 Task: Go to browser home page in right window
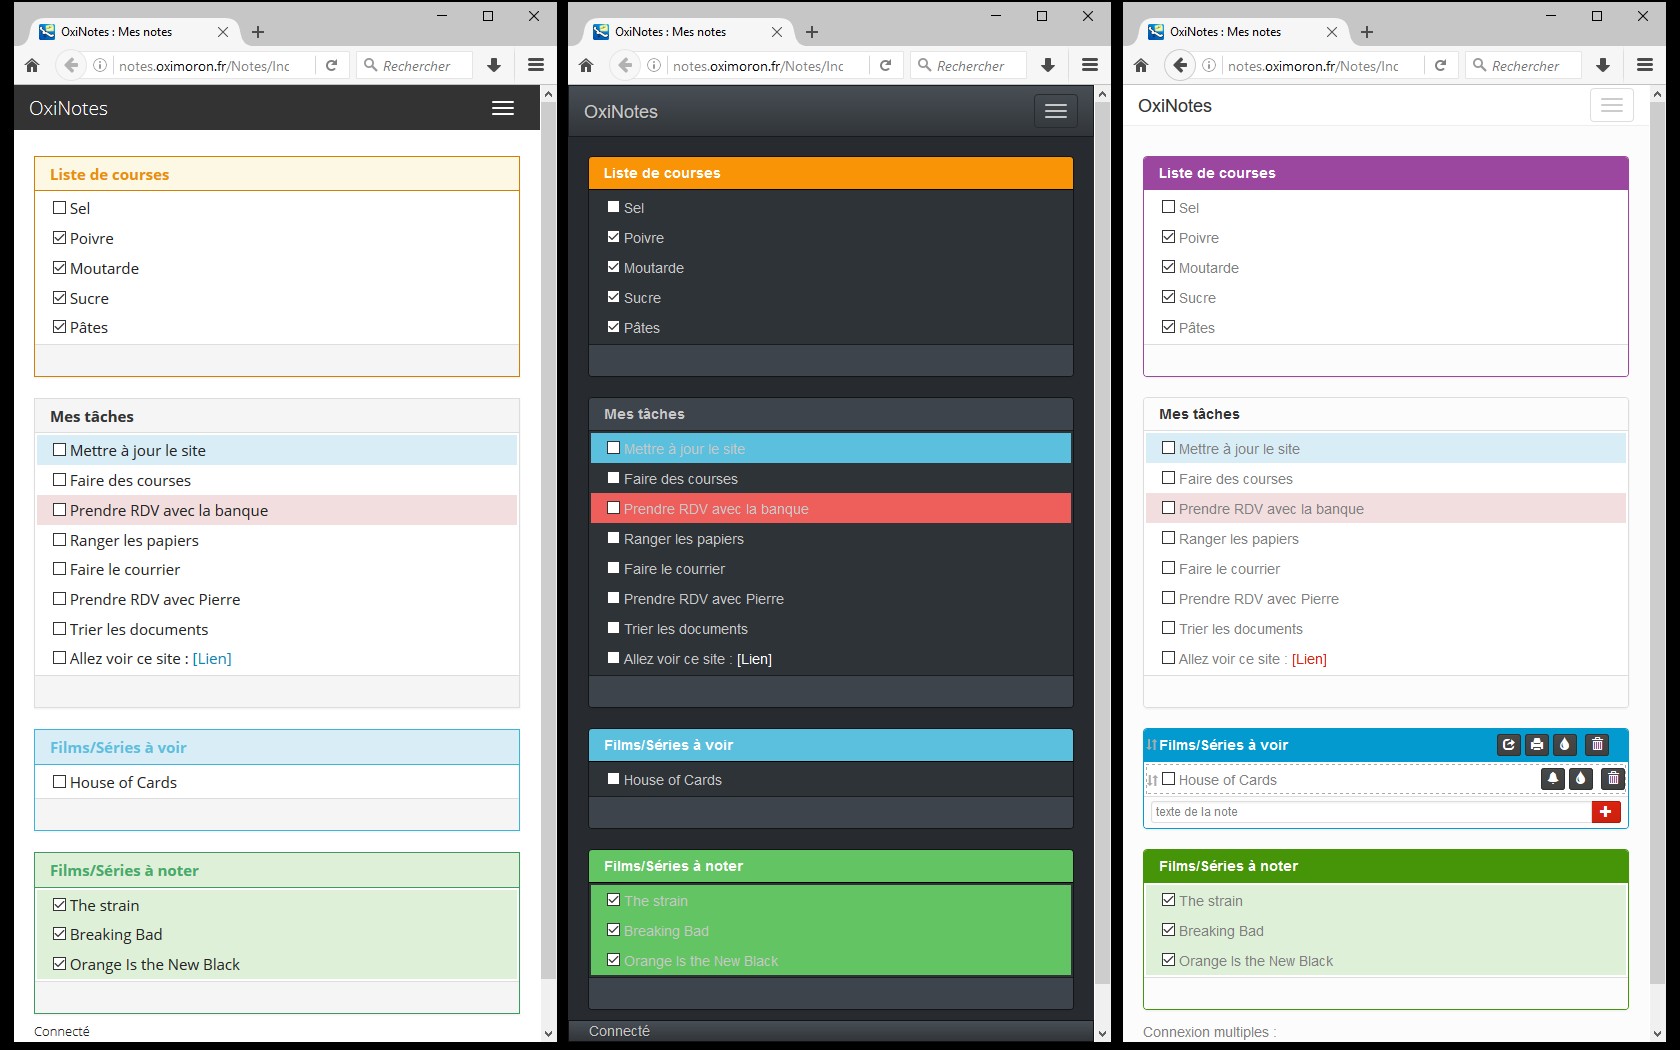click(x=1141, y=66)
